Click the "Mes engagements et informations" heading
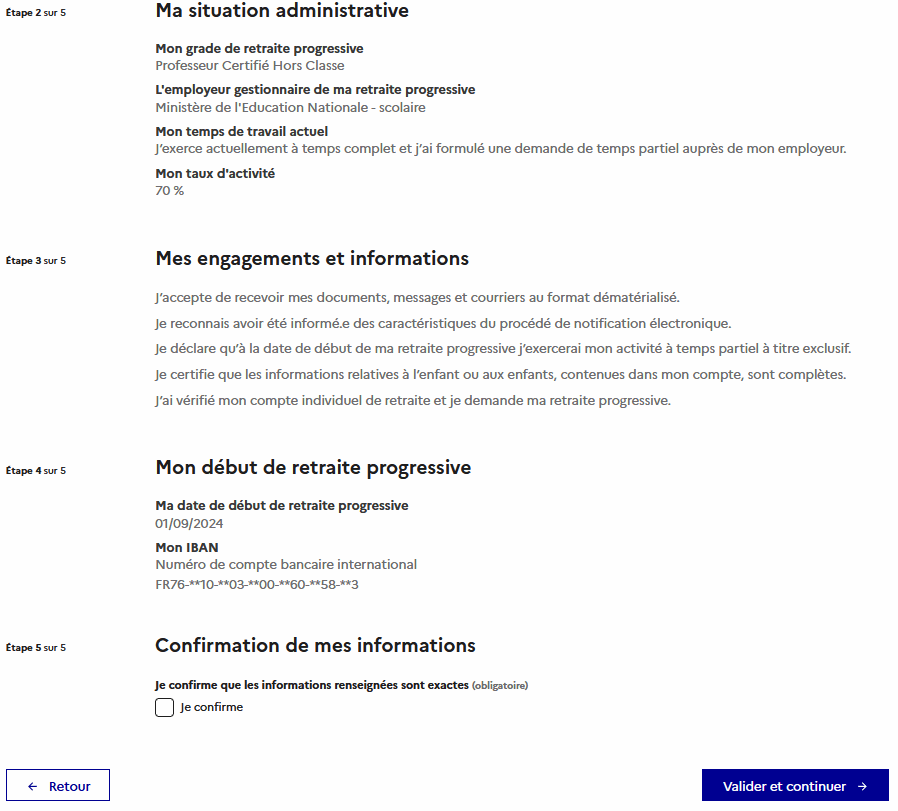898x811 pixels. [x=312, y=259]
